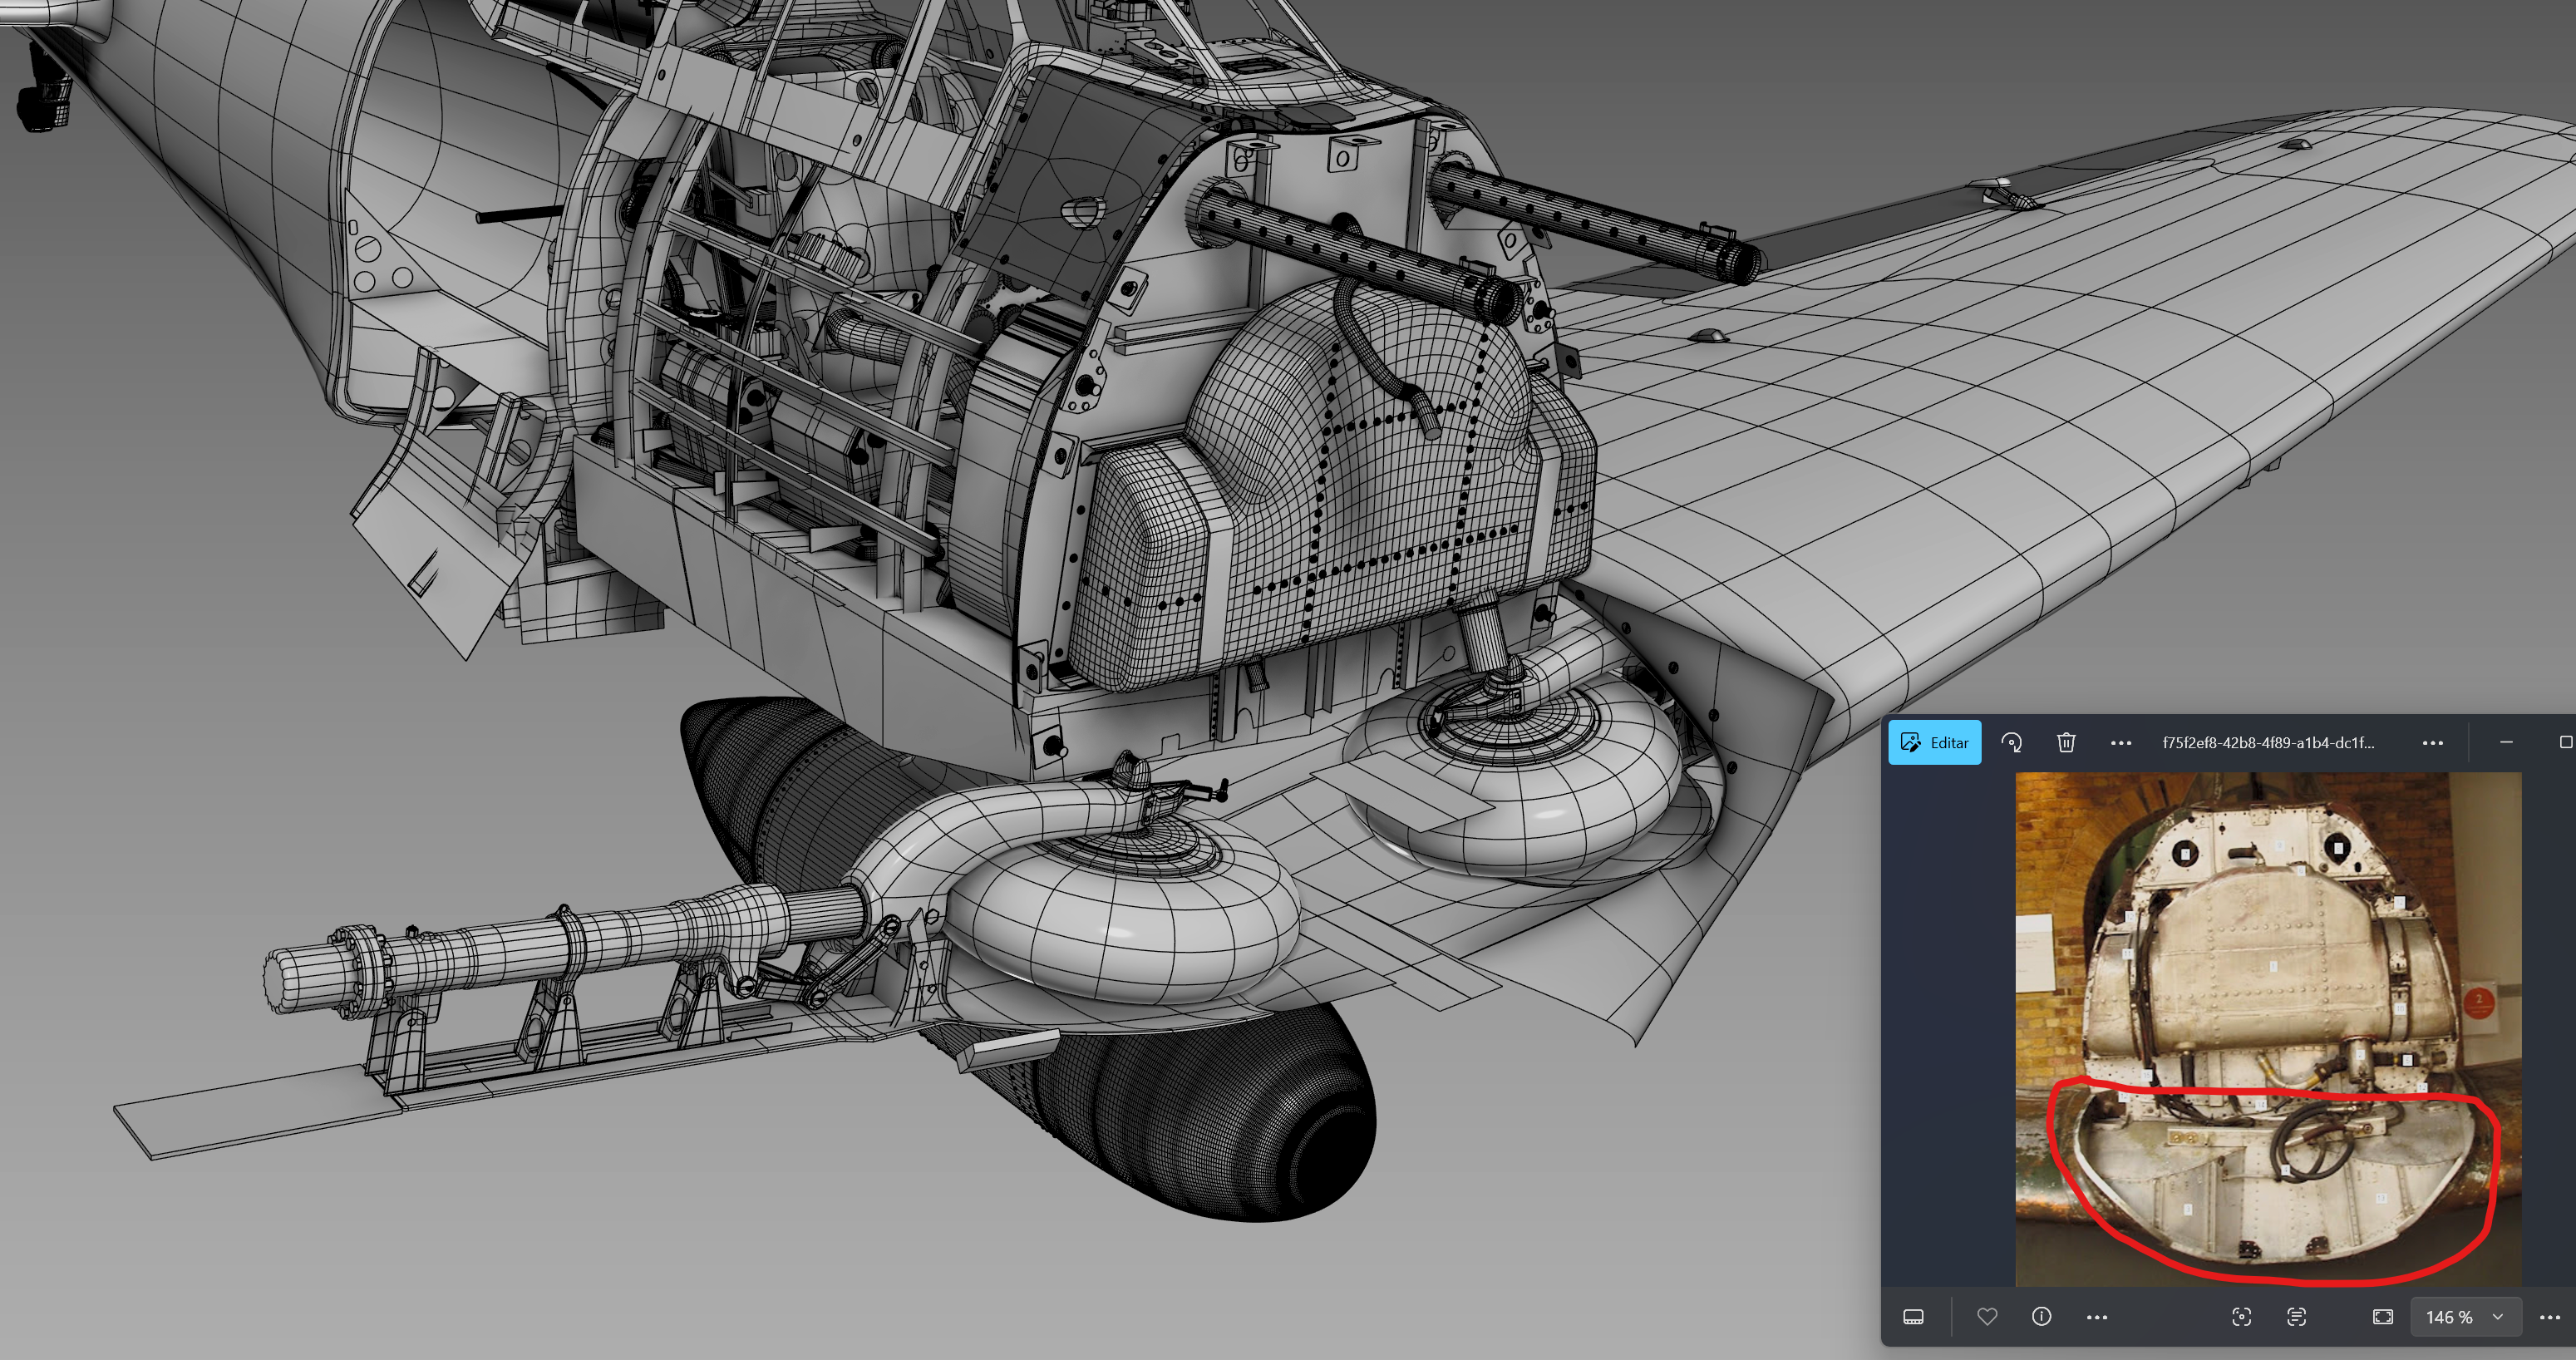Open ellipsis menu right of the file name
Screen dimensions: 2576x1360
[x=2432, y=743]
